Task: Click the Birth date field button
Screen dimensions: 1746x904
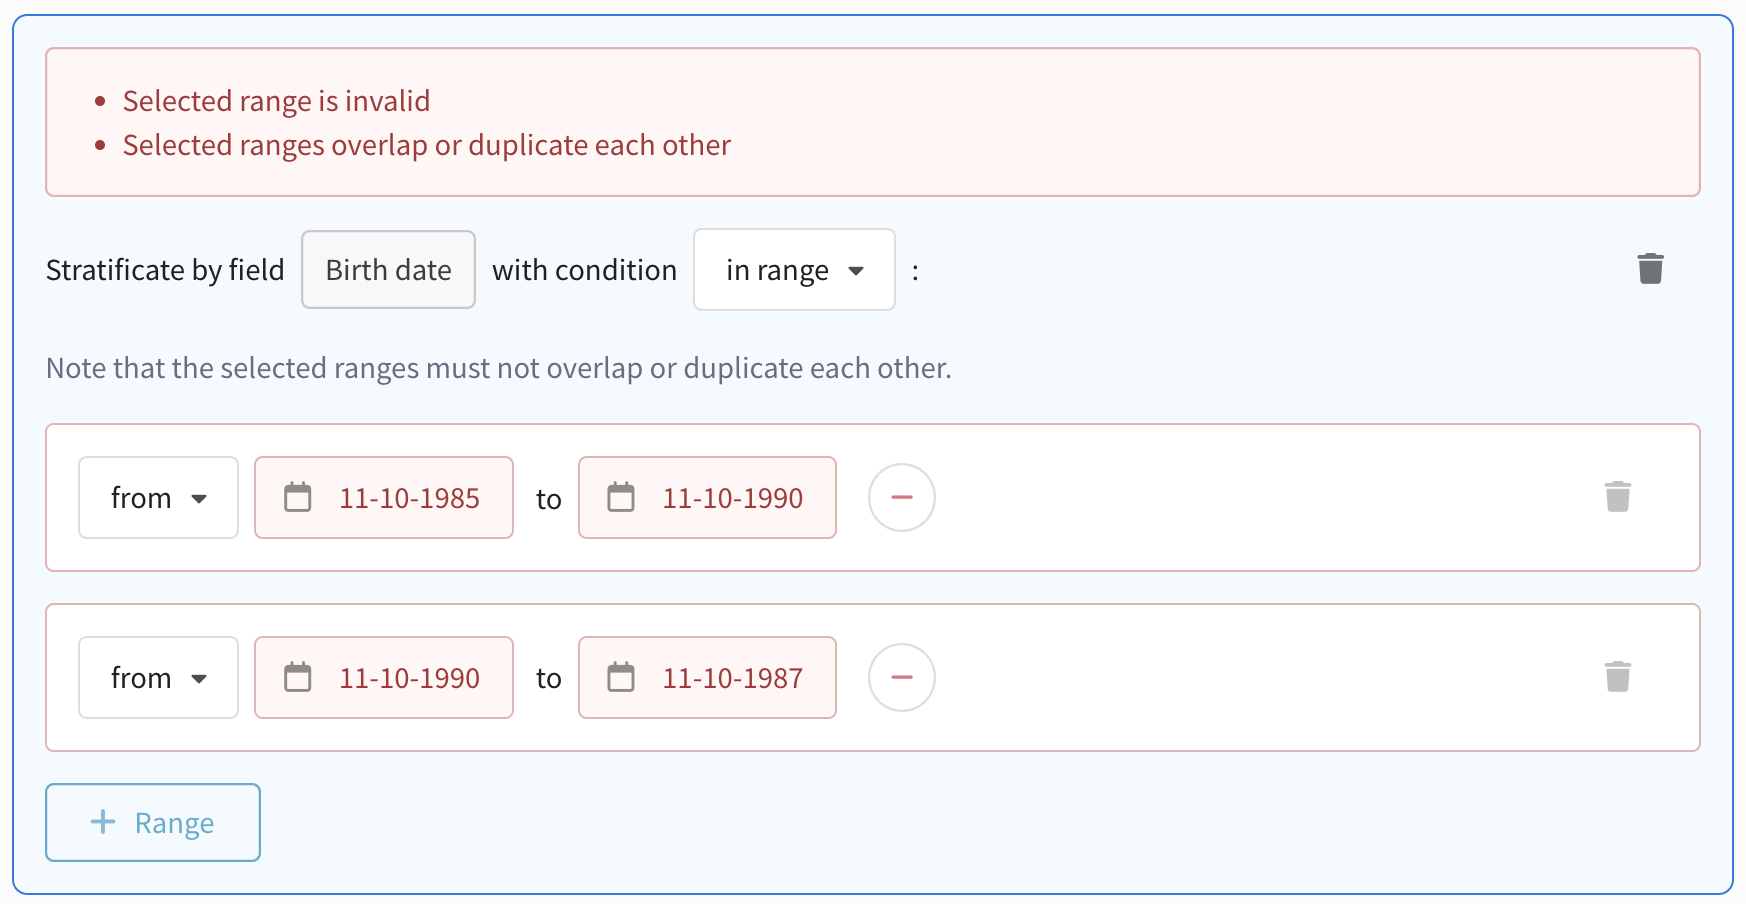Action: [388, 270]
